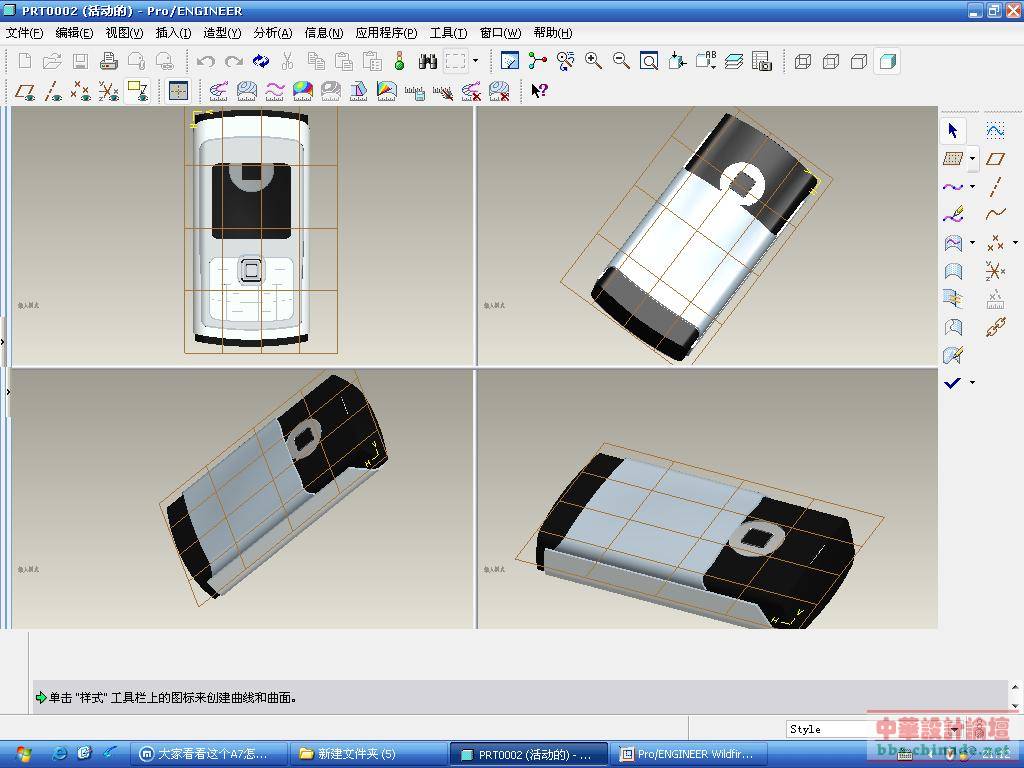Expand the datum points dropdown arrow
This screenshot has width=1024, height=768.
[1015, 243]
